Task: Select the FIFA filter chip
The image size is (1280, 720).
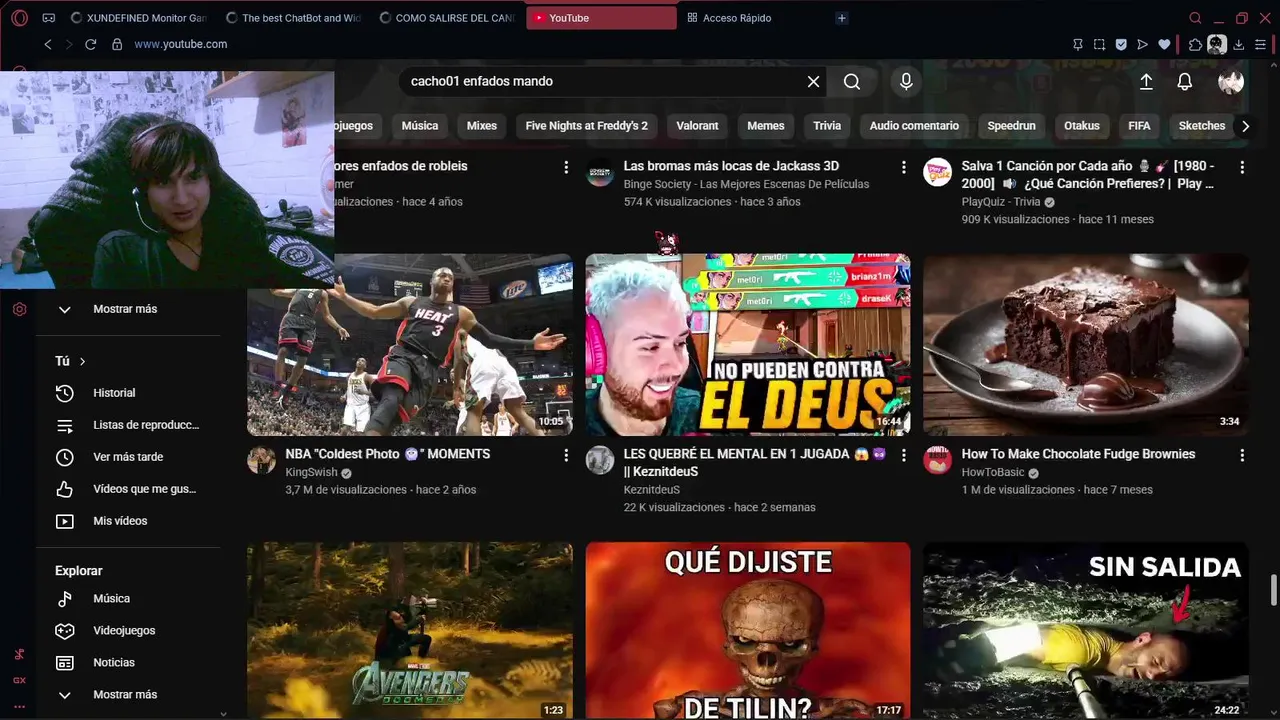Action: [x=1139, y=126]
